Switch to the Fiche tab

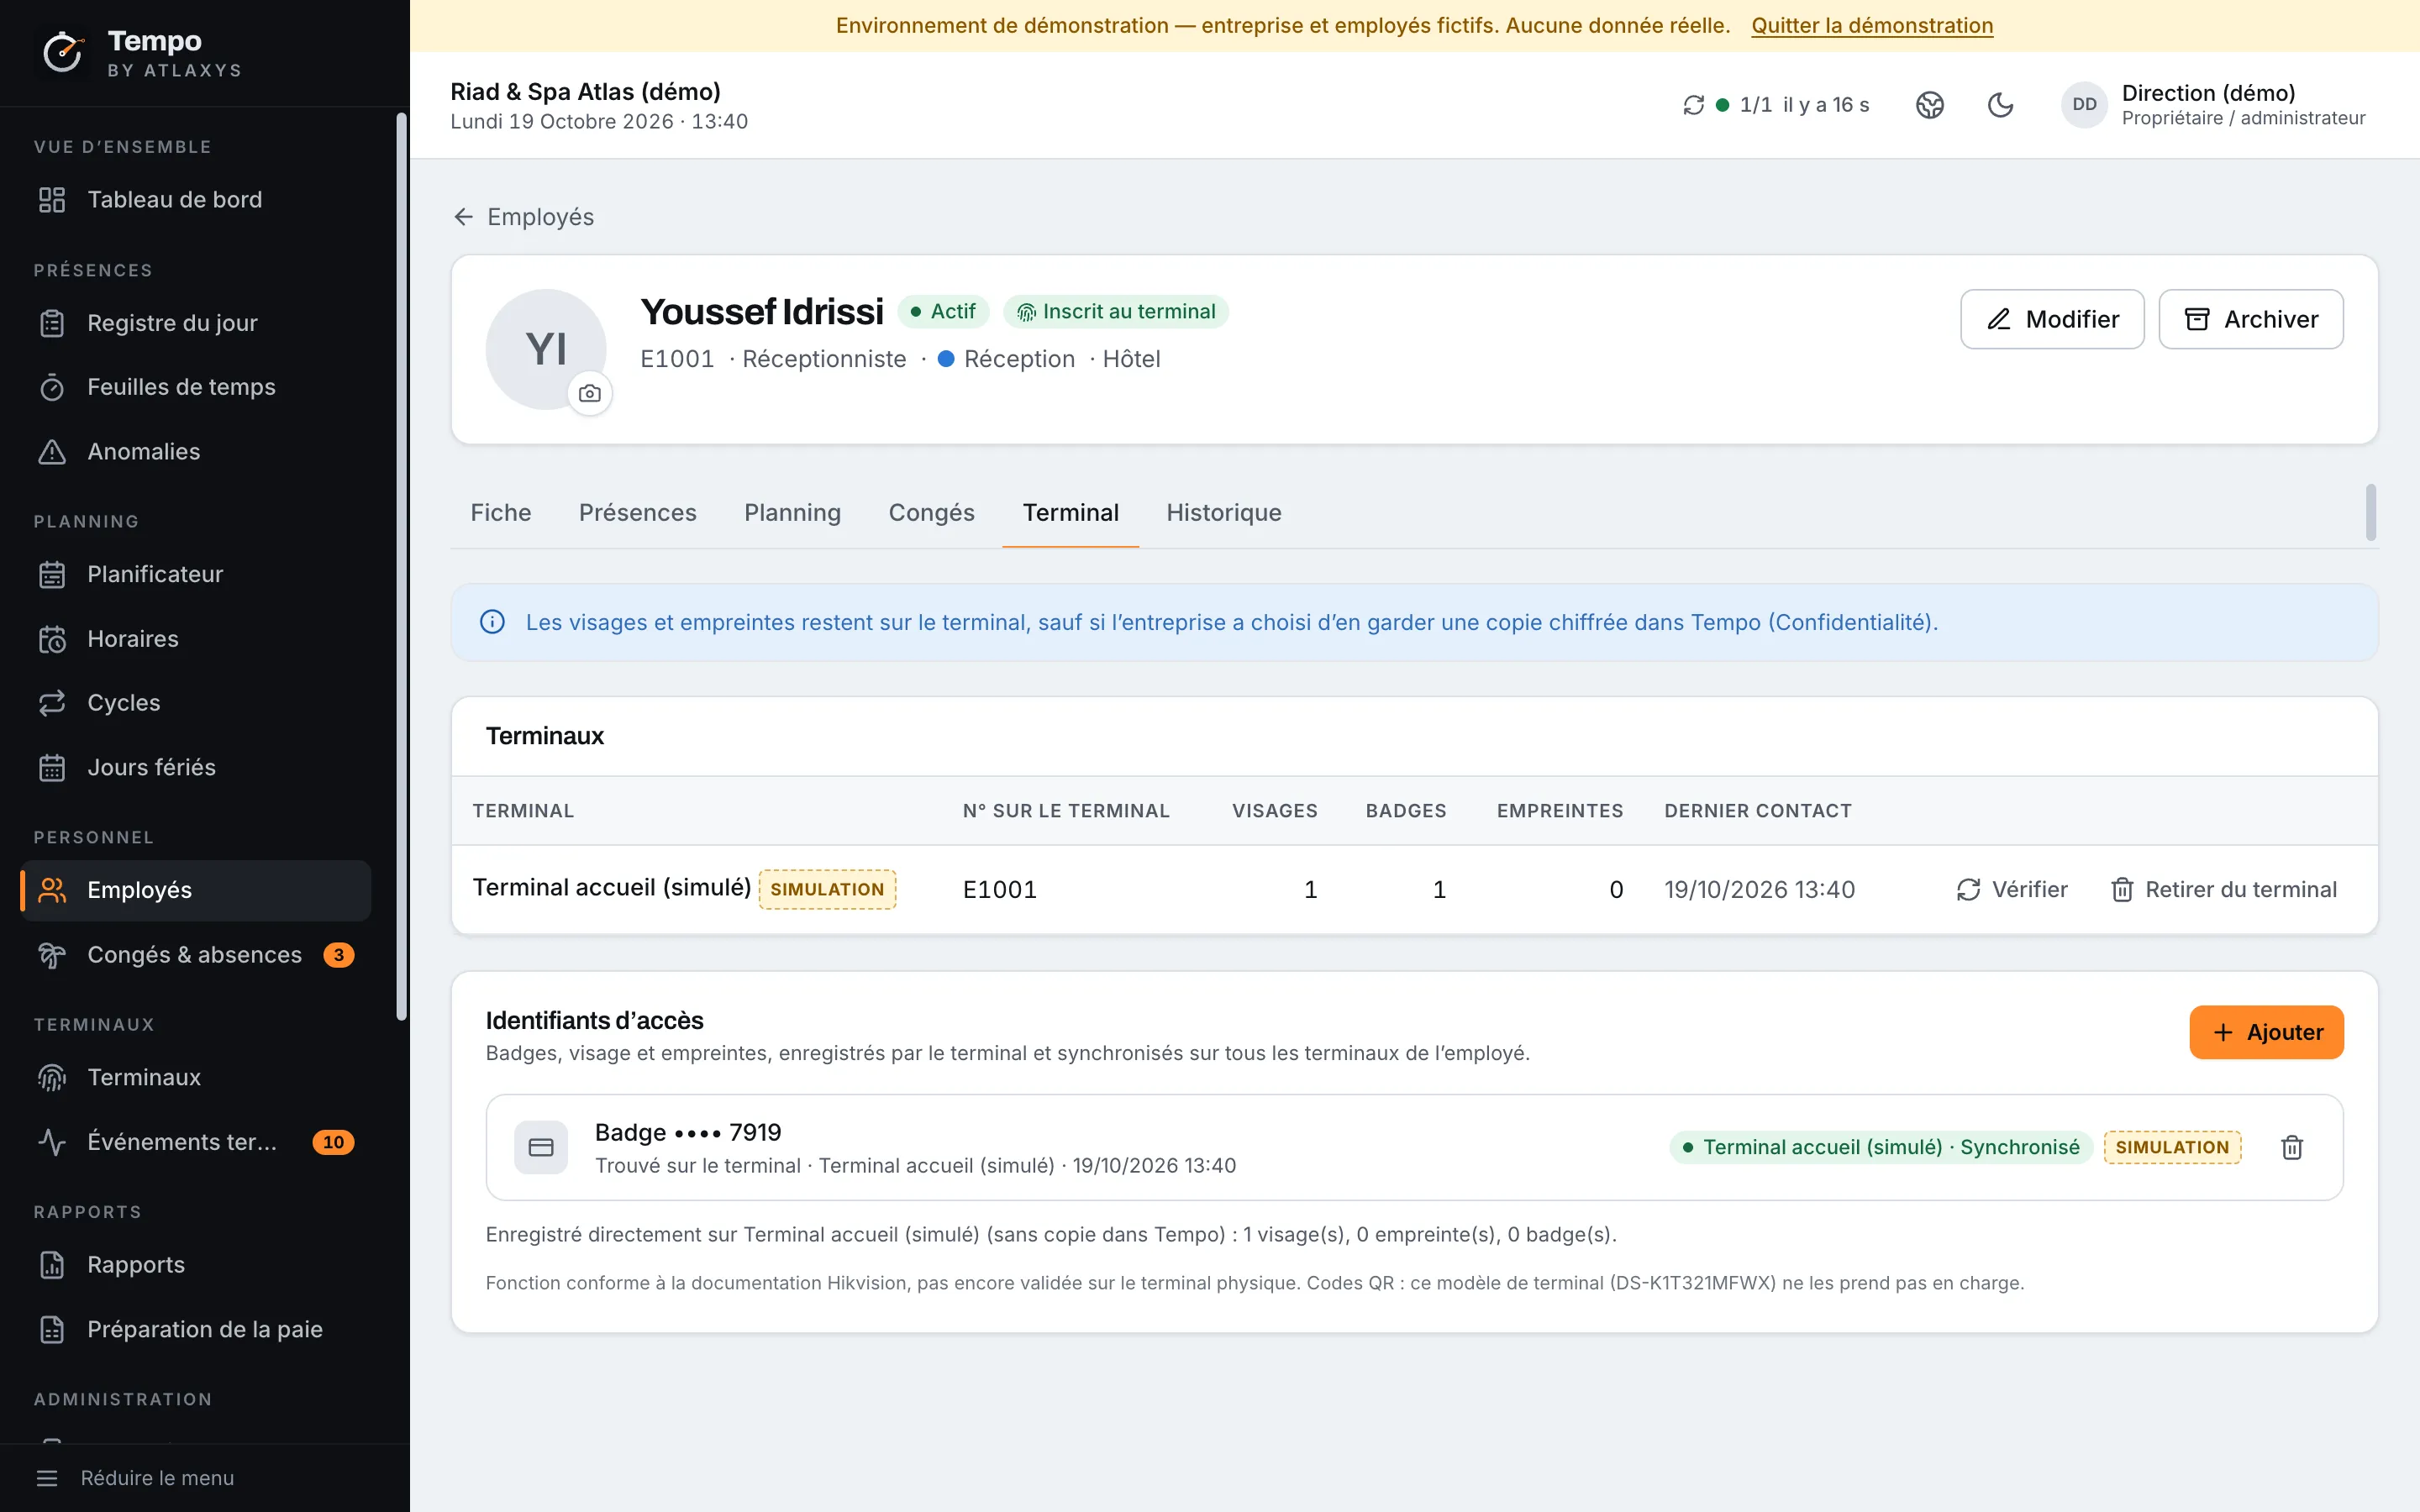click(x=501, y=513)
